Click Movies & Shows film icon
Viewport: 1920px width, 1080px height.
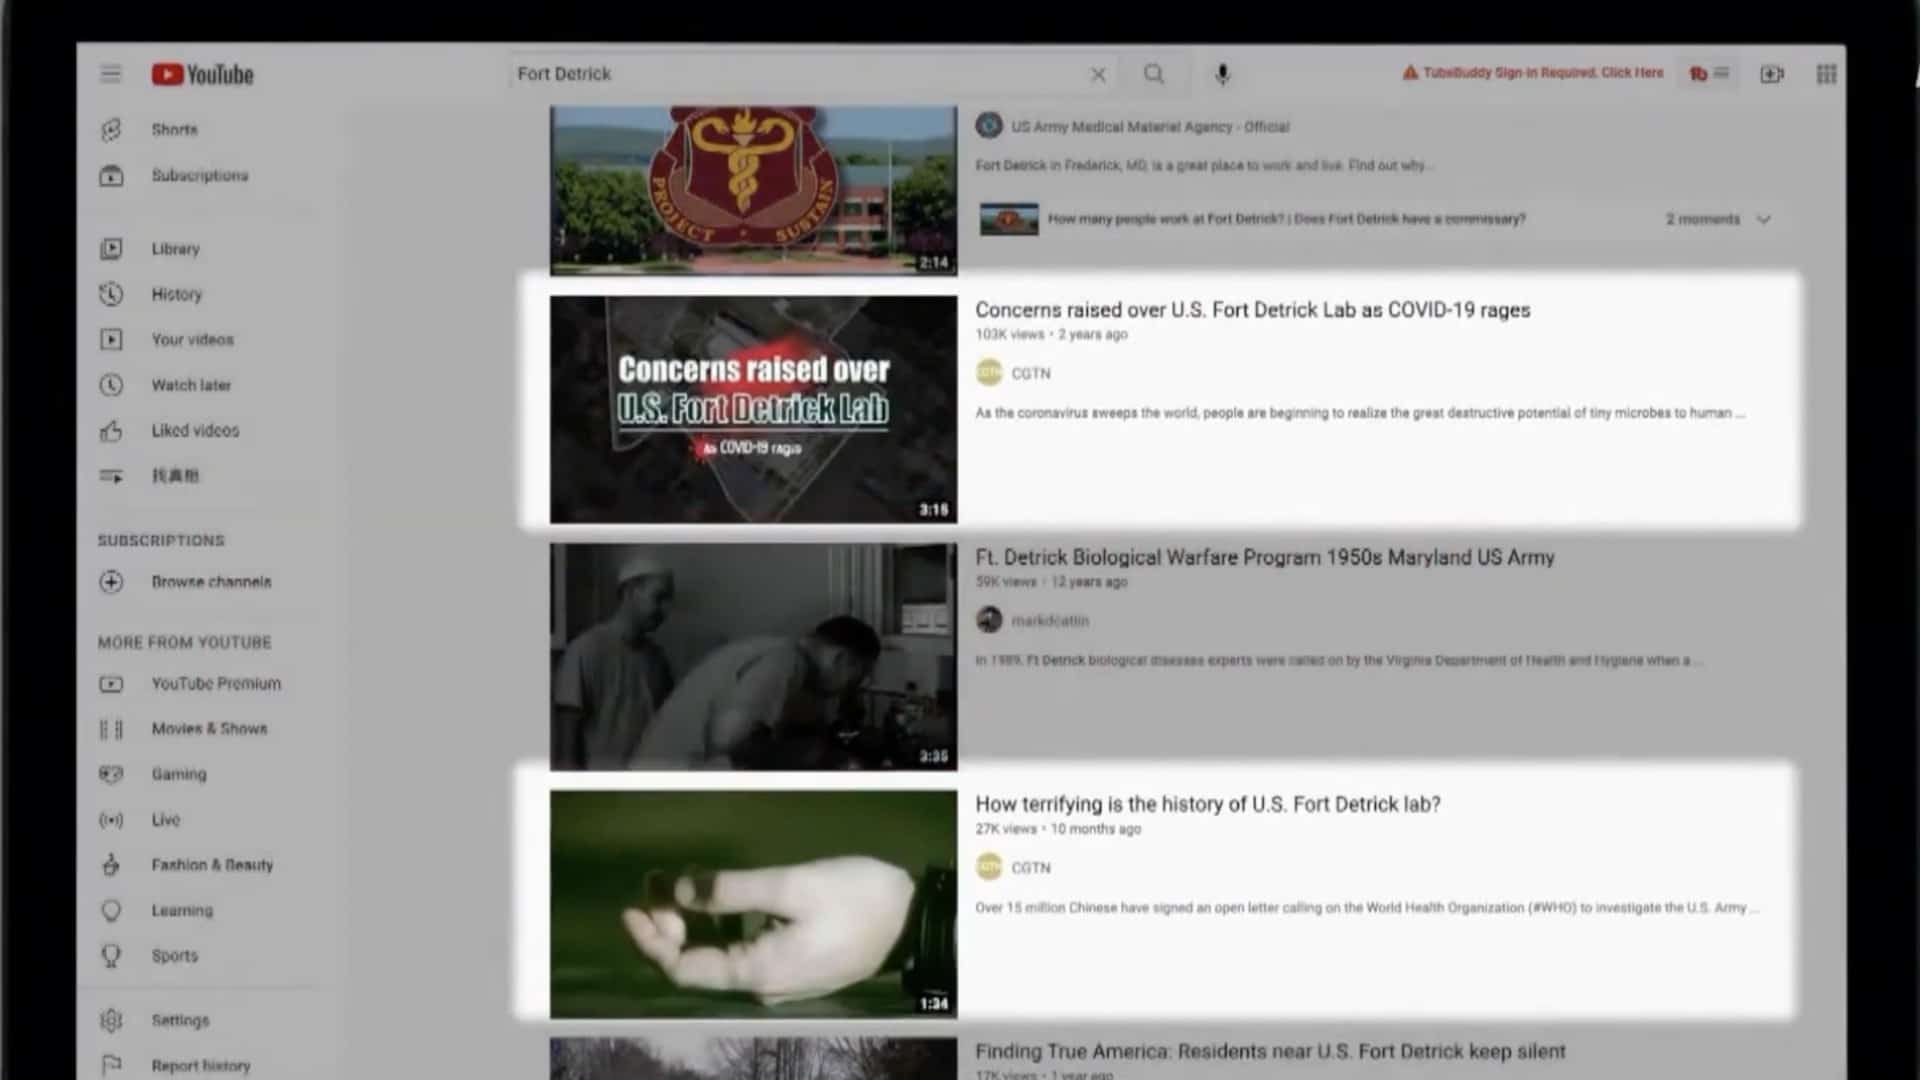tap(111, 729)
